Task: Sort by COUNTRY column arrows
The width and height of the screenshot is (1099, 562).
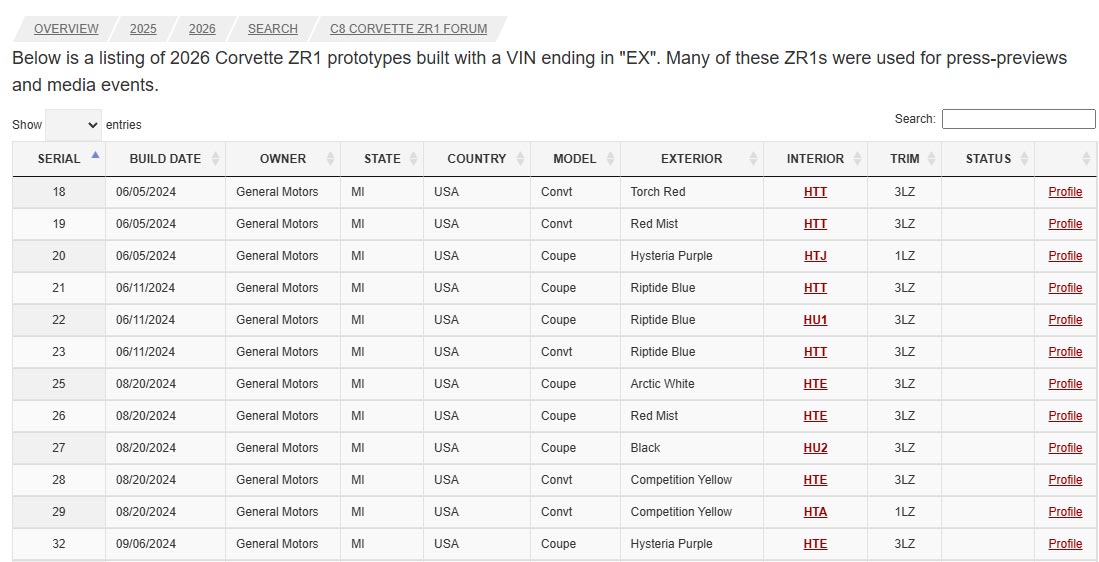Action: (x=520, y=159)
